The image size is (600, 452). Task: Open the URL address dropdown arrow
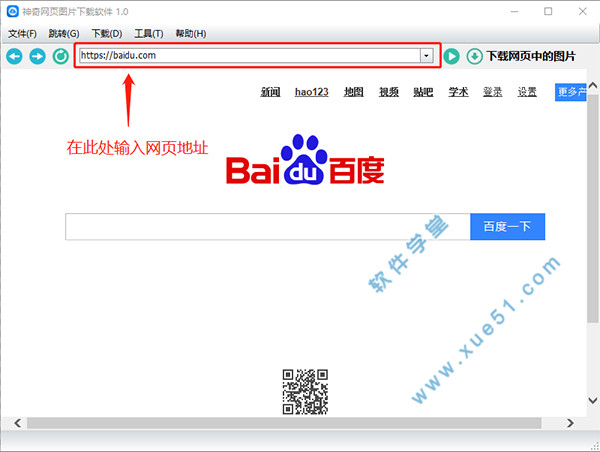click(426, 56)
